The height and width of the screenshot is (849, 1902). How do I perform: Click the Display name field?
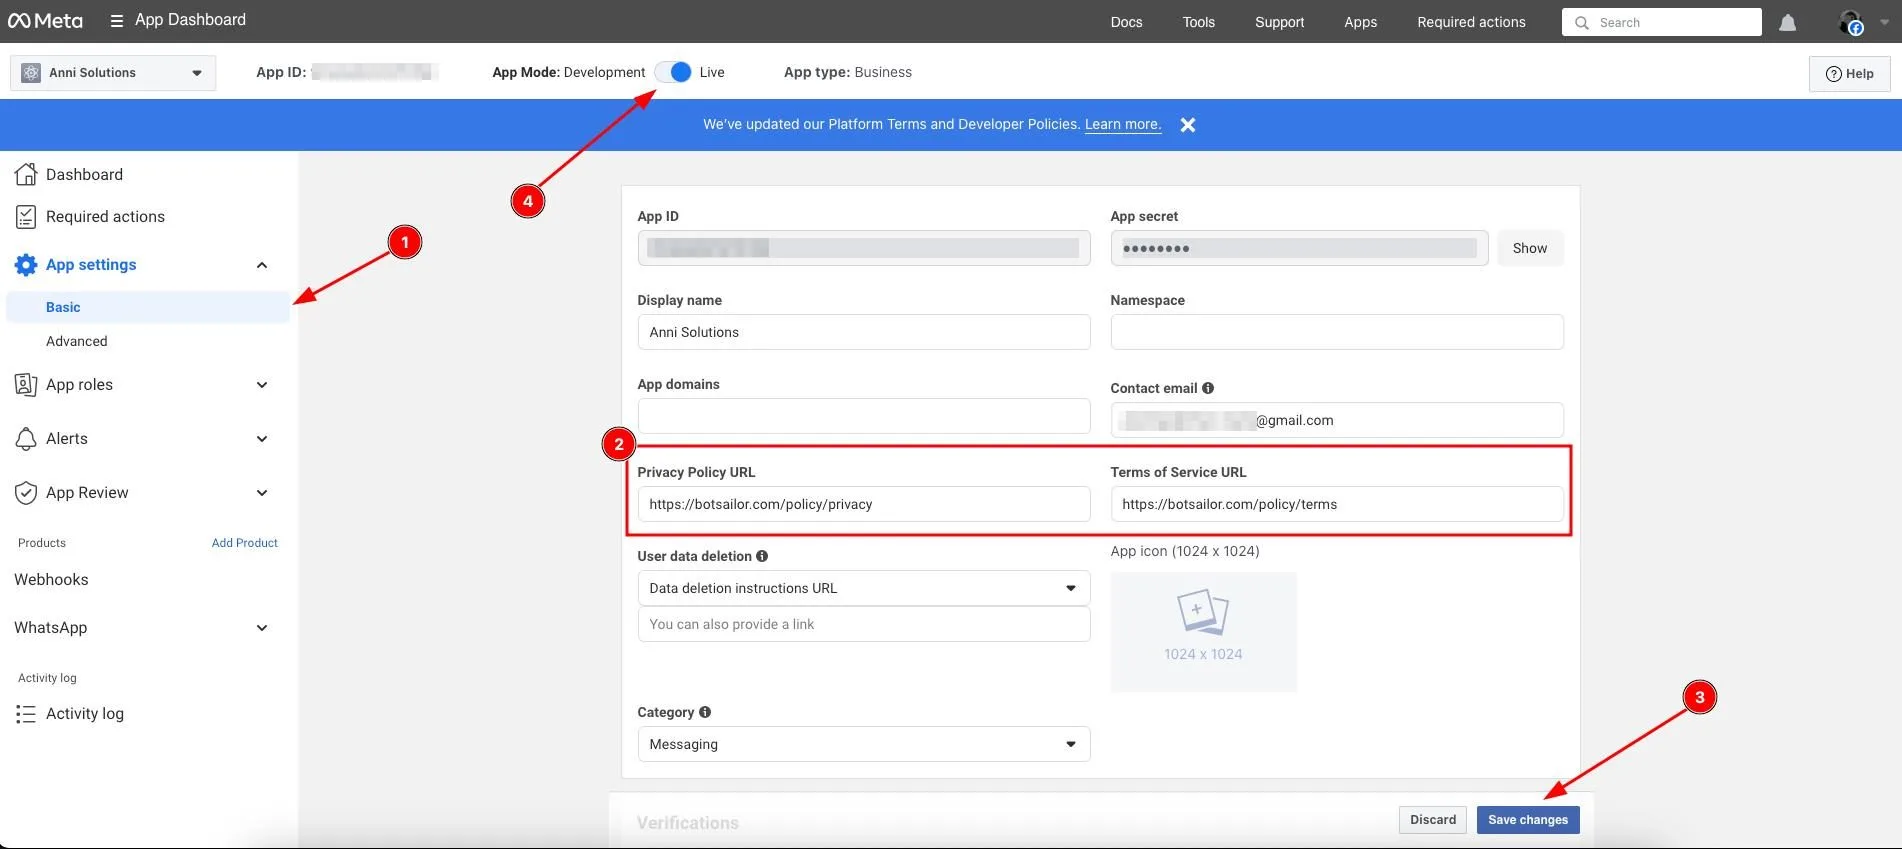point(864,332)
